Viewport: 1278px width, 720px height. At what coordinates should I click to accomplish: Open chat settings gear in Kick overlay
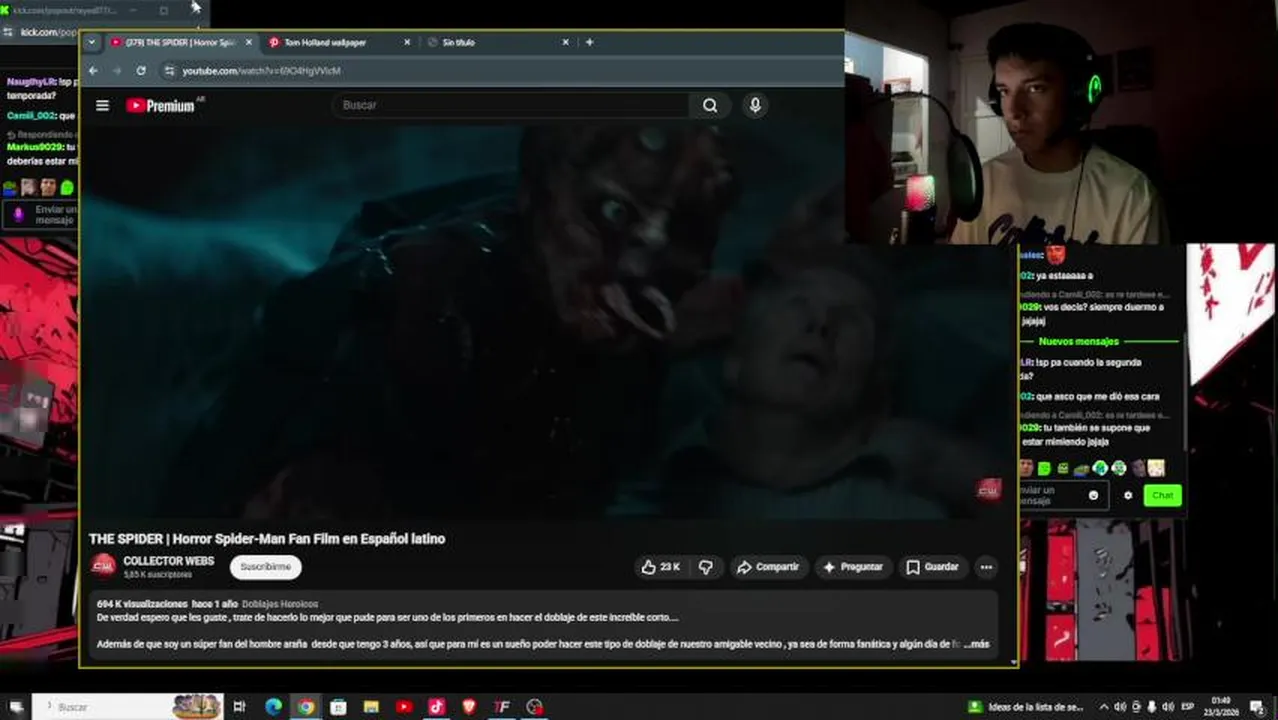coord(1128,495)
